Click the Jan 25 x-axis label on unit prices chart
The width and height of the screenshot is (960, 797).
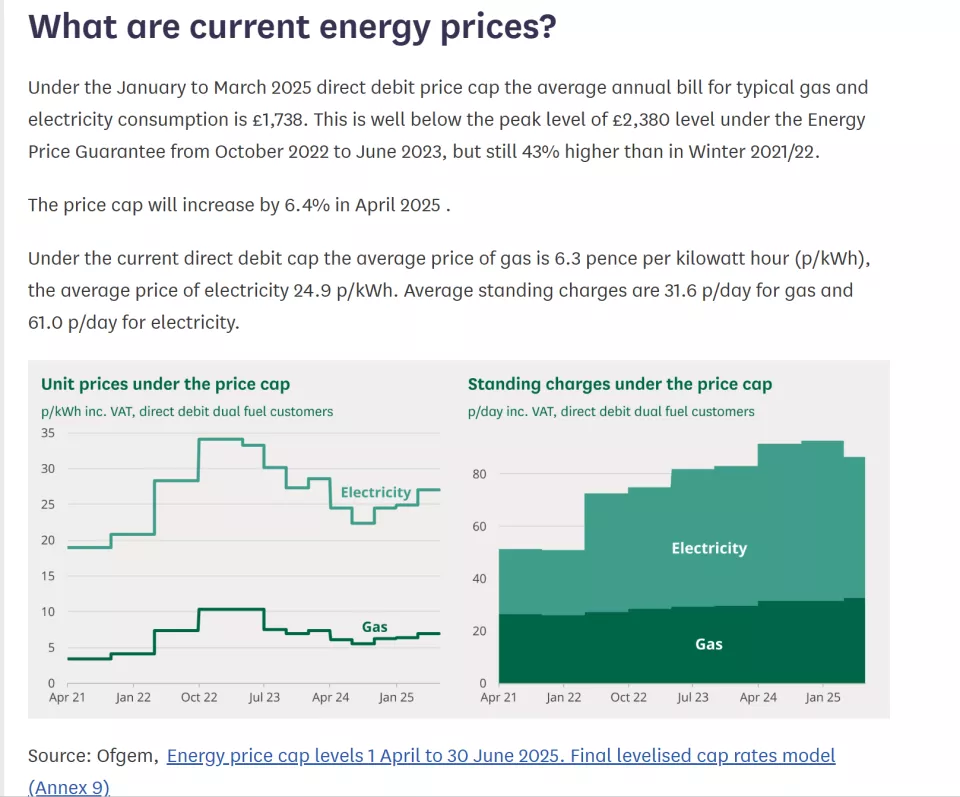pos(396,697)
